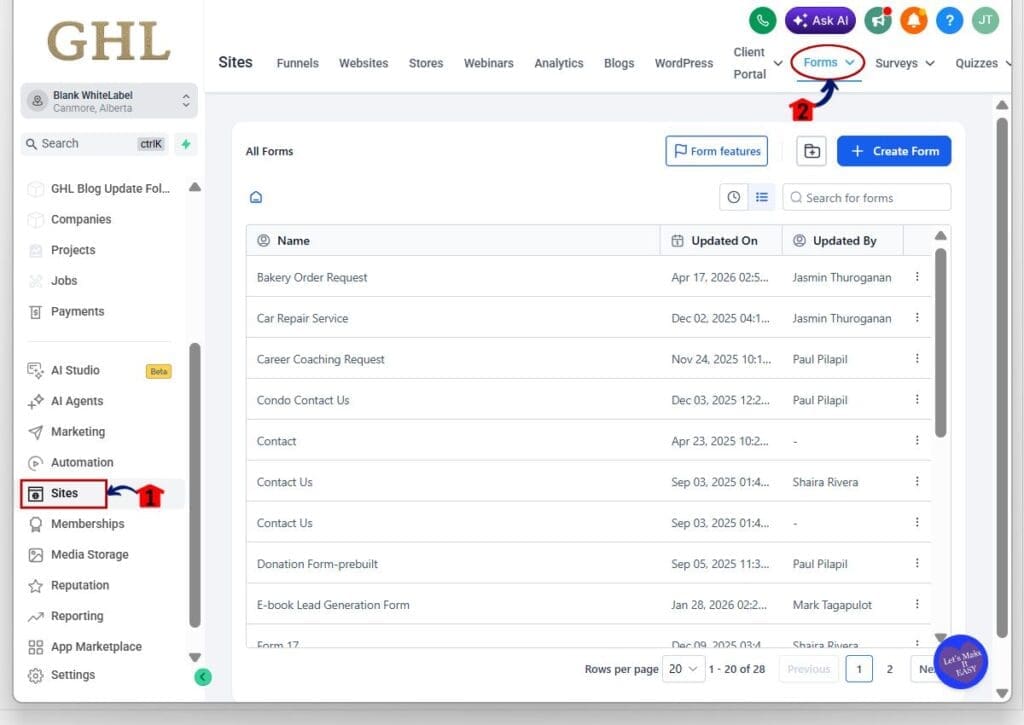Open the JT user avatar menu
Viewport: 1024px width, 725px height.
tap(985, 20)
